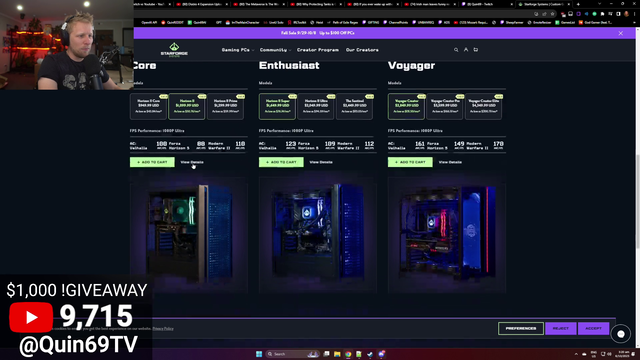
Task: Open the browser profile avatar
Action: pyautogui.click(x=627, y=14)
